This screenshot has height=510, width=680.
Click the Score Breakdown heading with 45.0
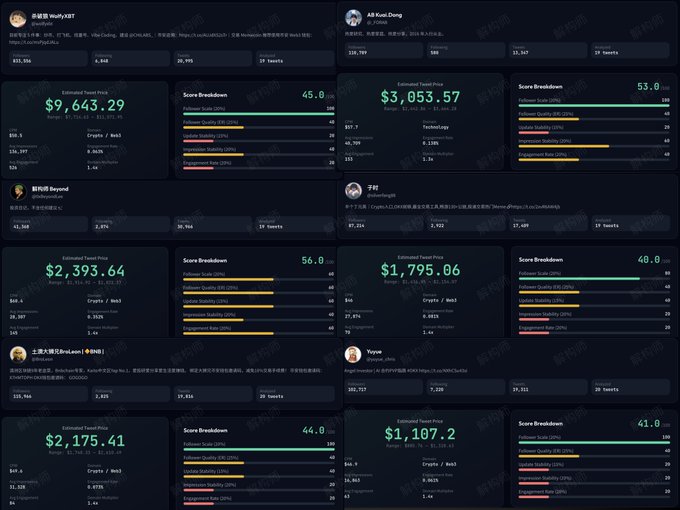pos(206,94)
